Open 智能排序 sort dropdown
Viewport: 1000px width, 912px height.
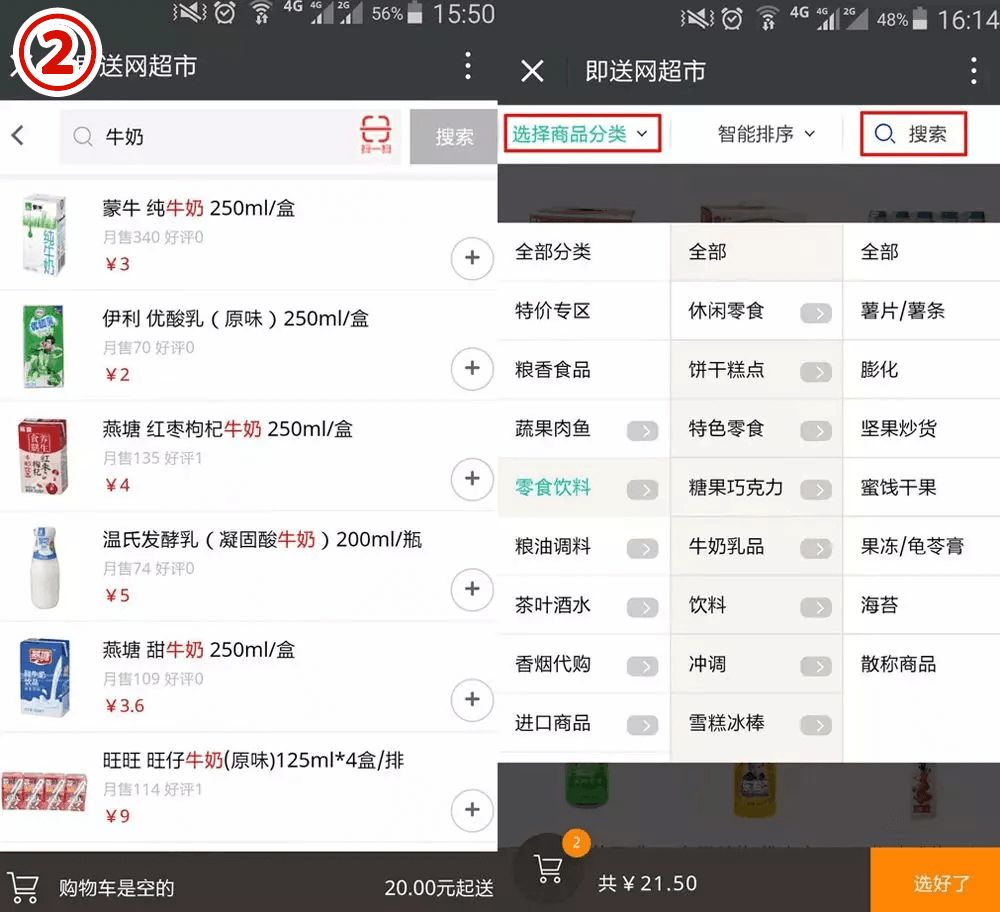point(766,134)
